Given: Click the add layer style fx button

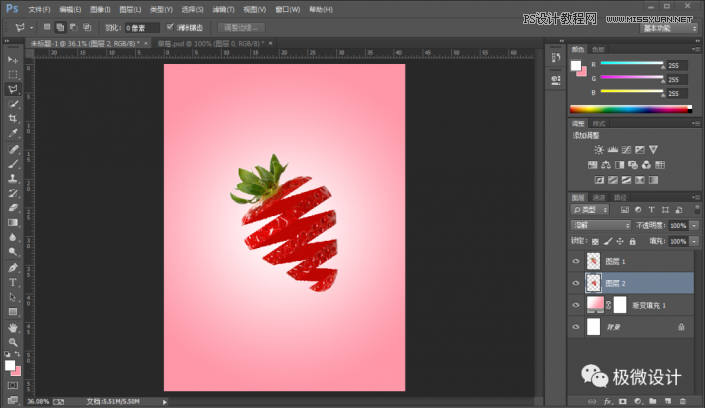Looking at the screenshot, I should pyautogui.click(x=607, y=400).
